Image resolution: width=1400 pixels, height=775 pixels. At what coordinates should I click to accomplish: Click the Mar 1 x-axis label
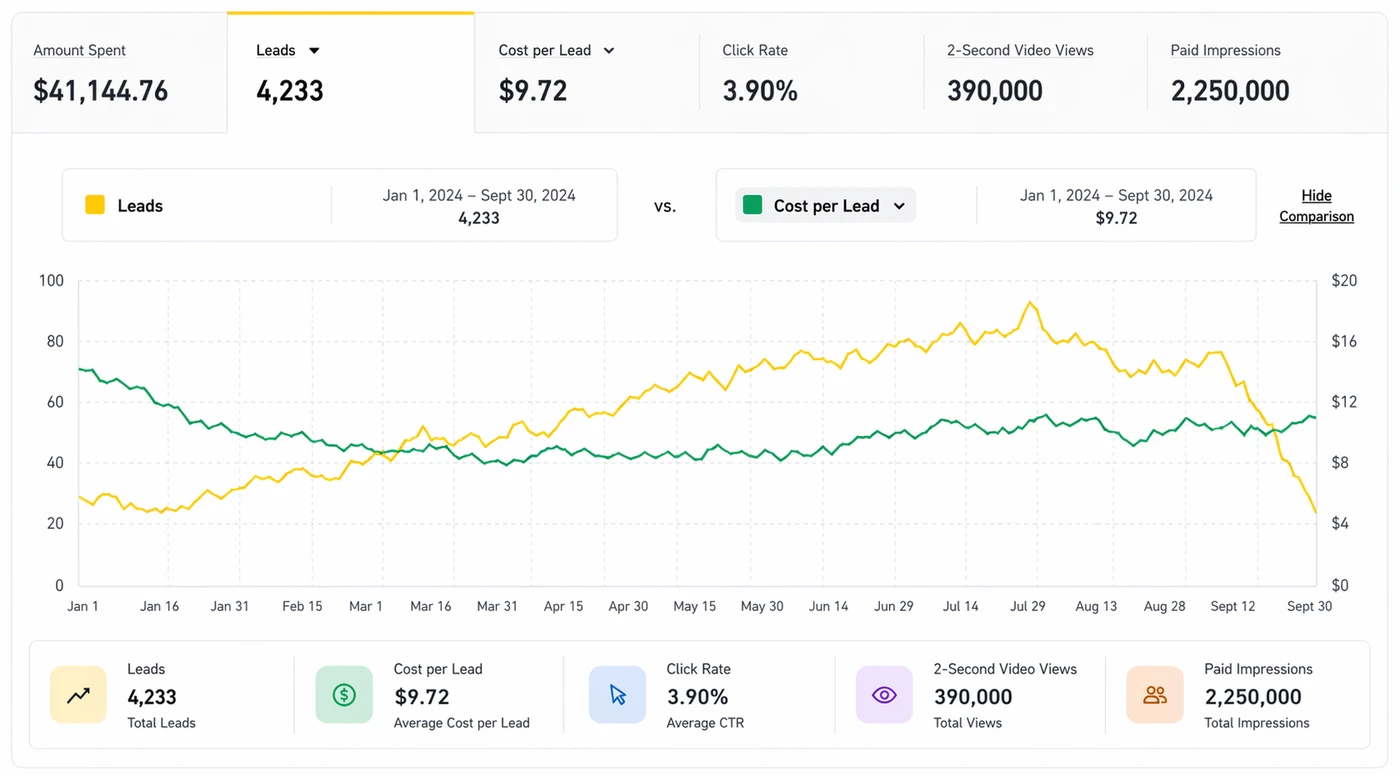[365, 606]
